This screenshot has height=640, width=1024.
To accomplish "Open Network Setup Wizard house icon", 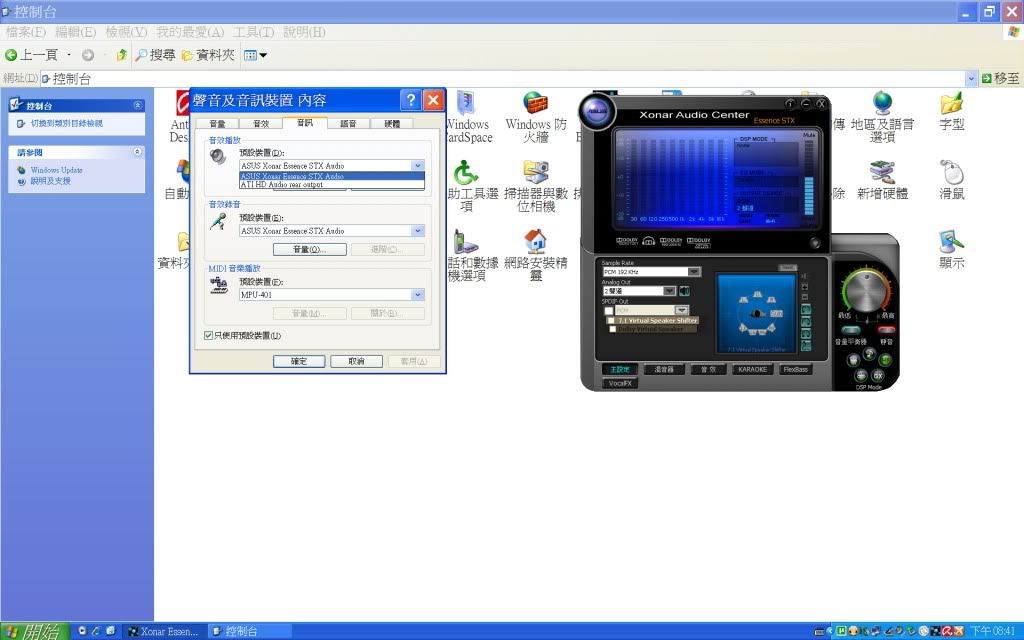I will point(536,242).
